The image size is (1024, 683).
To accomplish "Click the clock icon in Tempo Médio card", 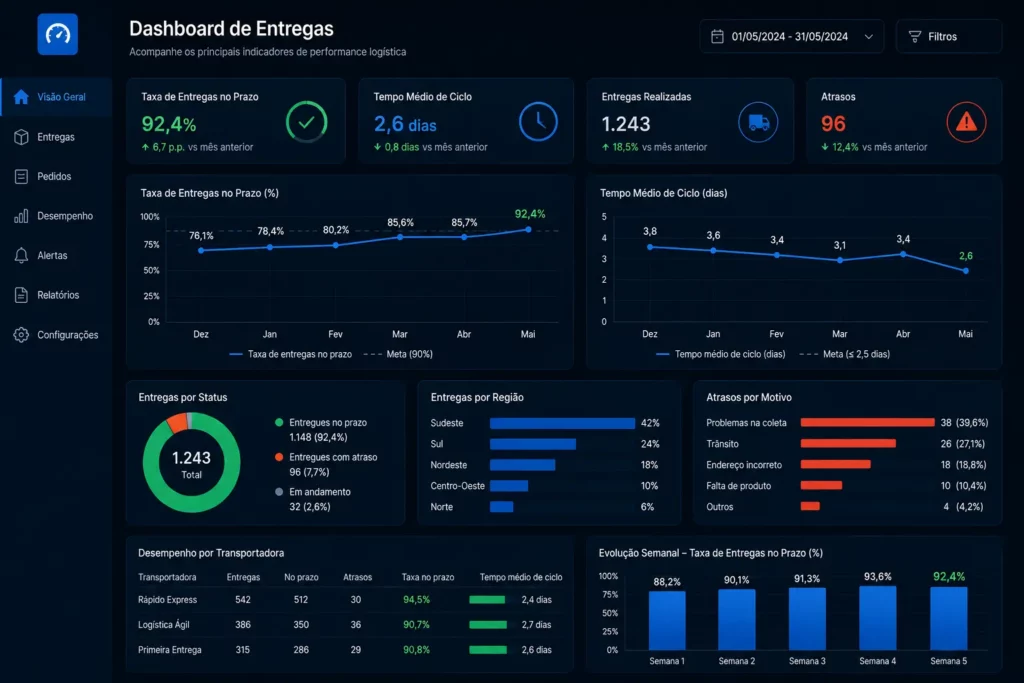I will [x=538, y=121].
